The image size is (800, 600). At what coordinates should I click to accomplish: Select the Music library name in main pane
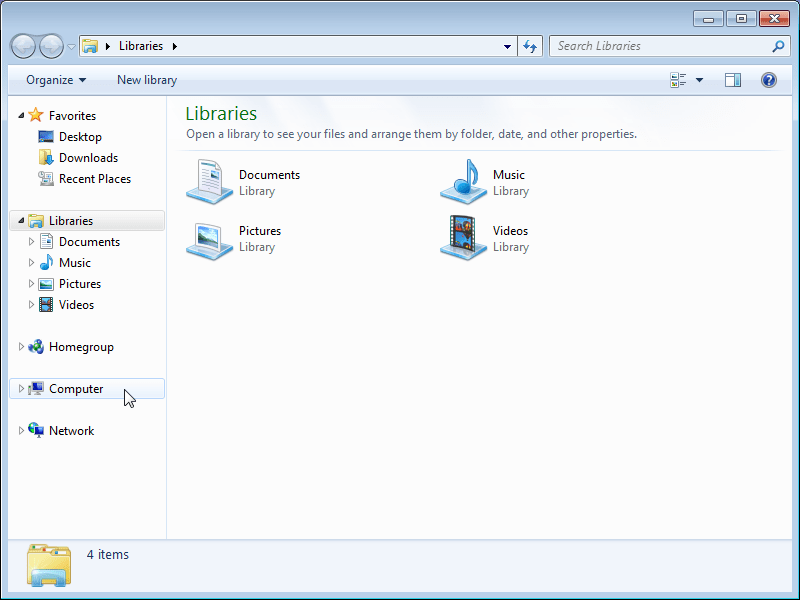pyautogui.click(x=509, y=174)
